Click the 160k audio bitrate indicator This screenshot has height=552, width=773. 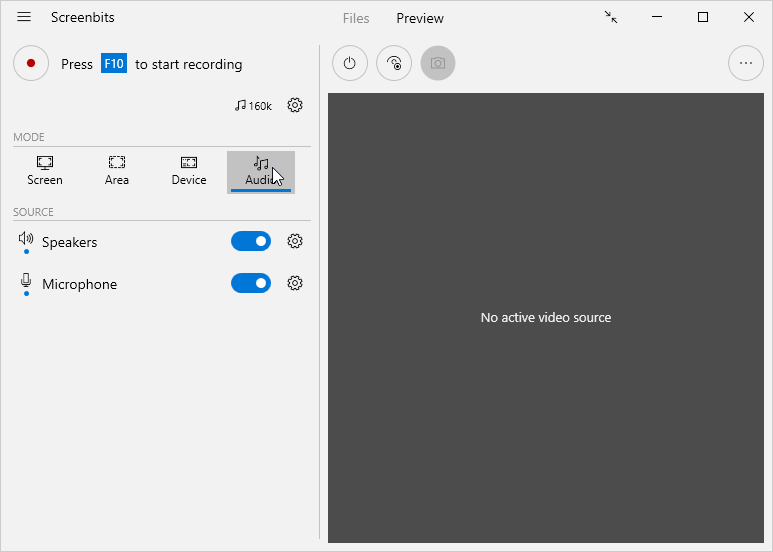(253, 105)
